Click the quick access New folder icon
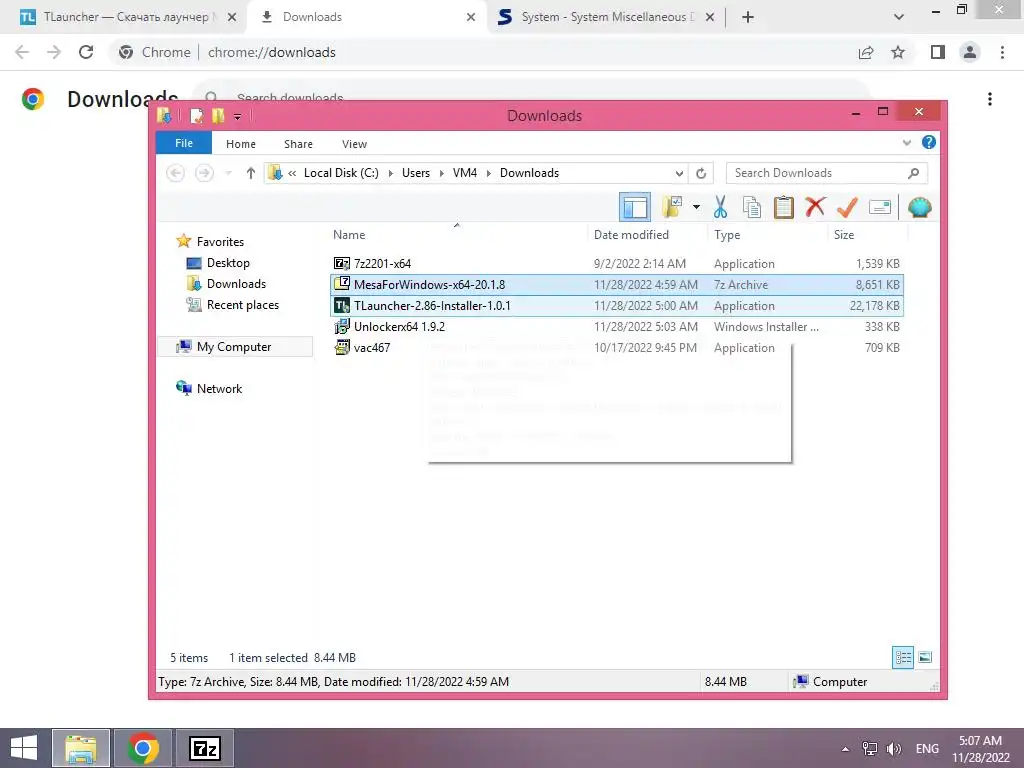Screen dimensions: 1024x768 [218, 116]
